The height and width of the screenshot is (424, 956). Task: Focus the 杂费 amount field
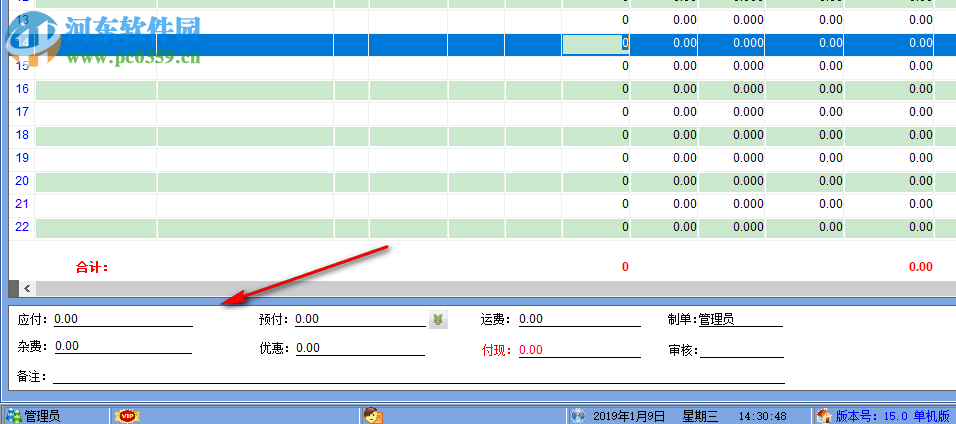point(123,346)
